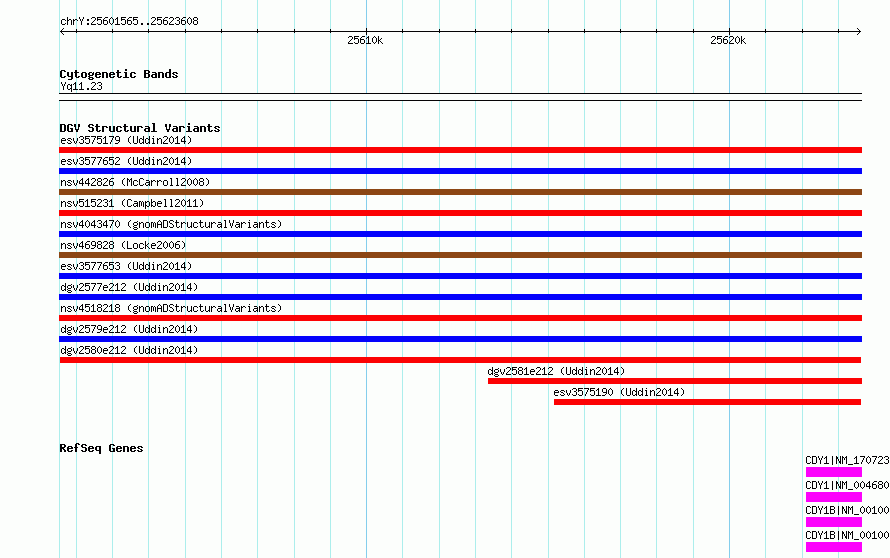This screenshot has width=890, height=558.
Task: Select the first nsv4043470 gnomAD blue bar
Action: tap(460, 234)
